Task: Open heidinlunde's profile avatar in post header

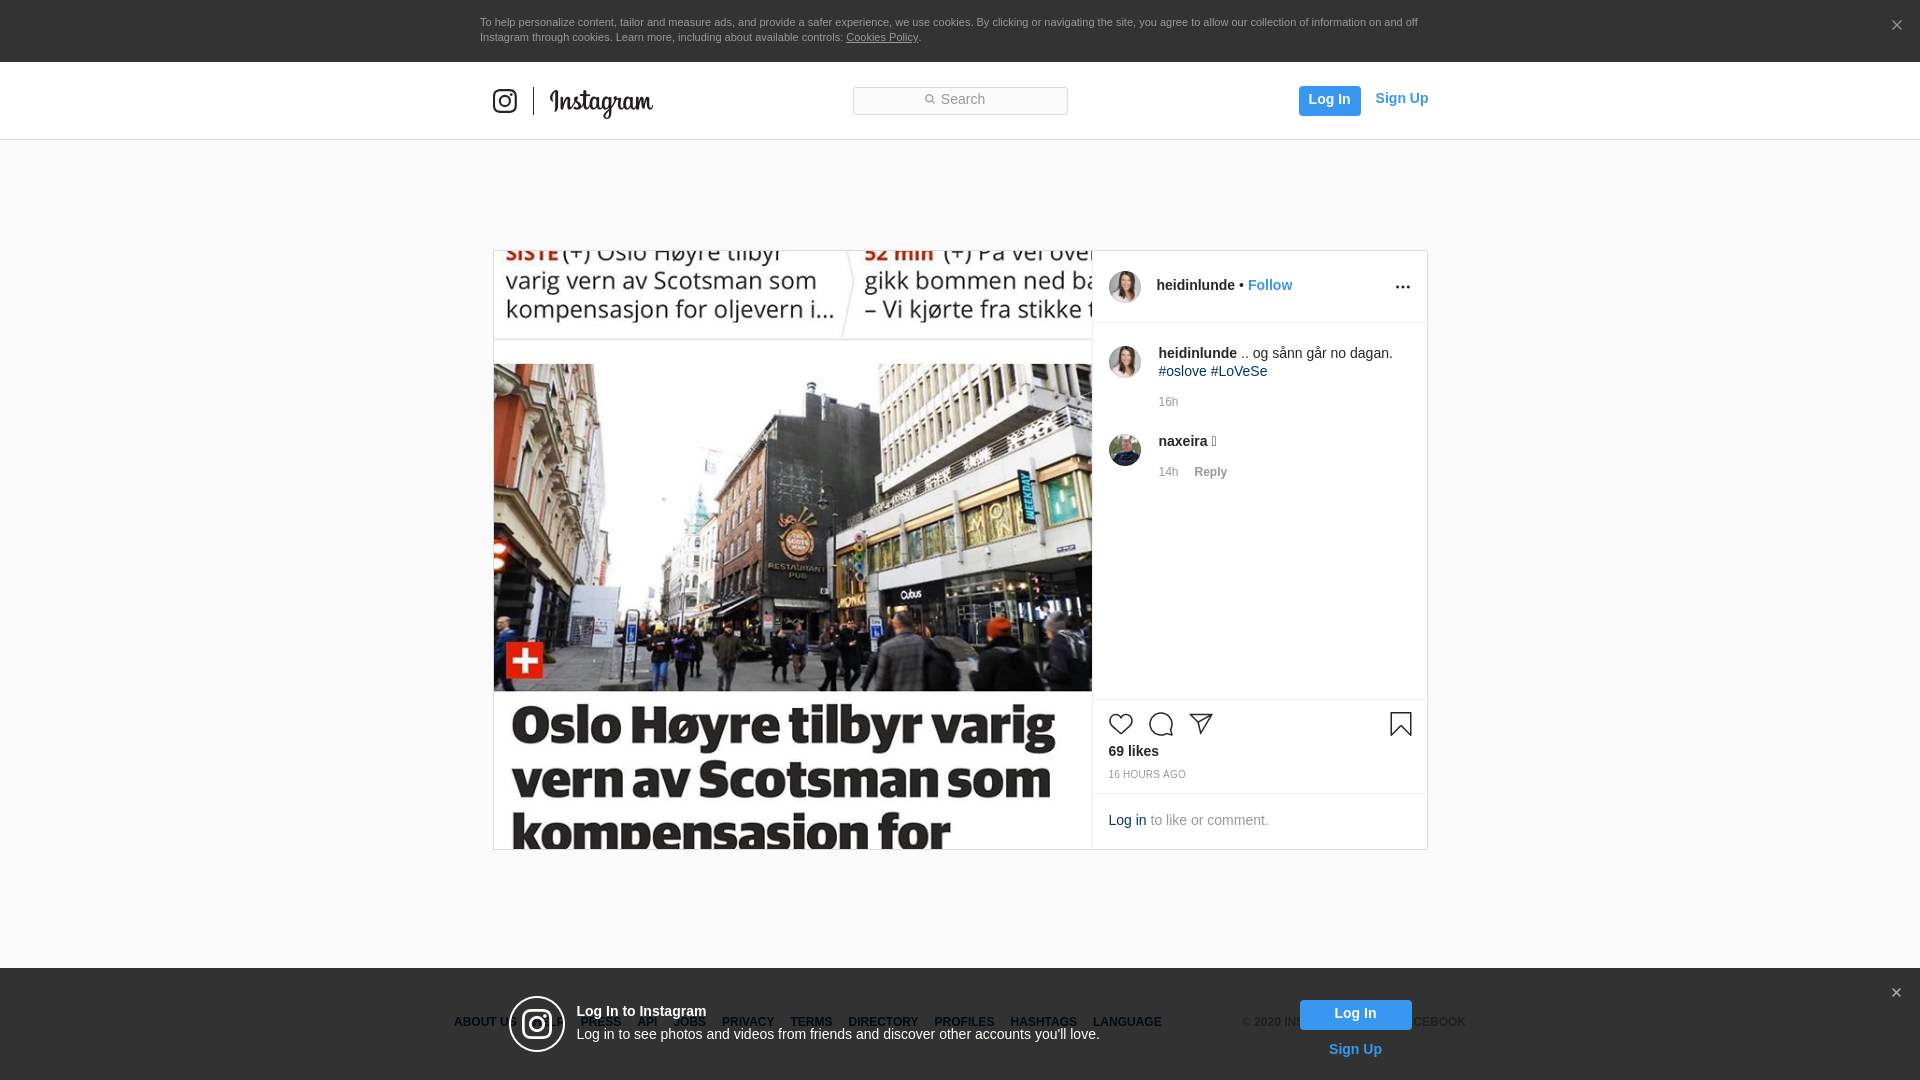Action: [x=1125, y=287]
